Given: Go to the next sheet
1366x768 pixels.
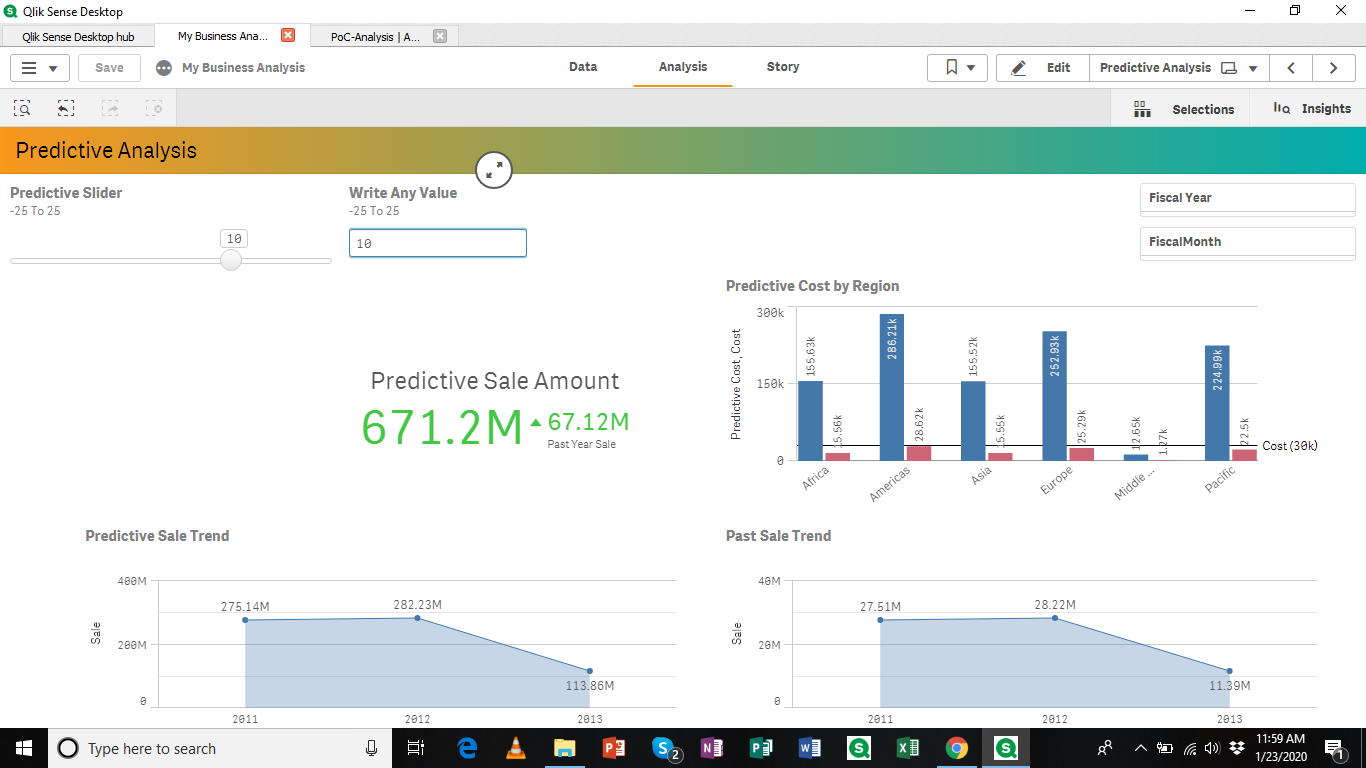Looking at the screenshot, I should [1334, 67].
